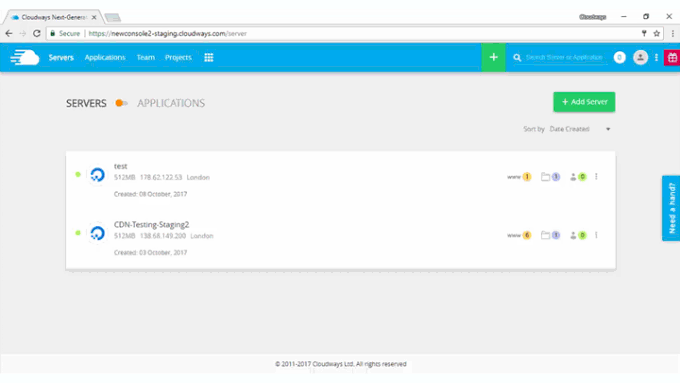Open www applications count for test server
Screen dimensions: 680x383
519,177
